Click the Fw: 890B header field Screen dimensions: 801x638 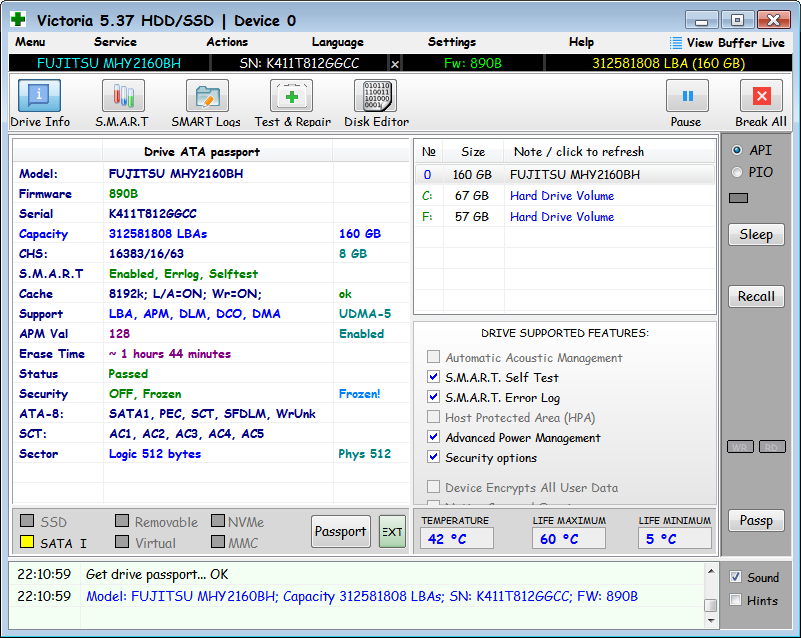(x=473, y=63)
